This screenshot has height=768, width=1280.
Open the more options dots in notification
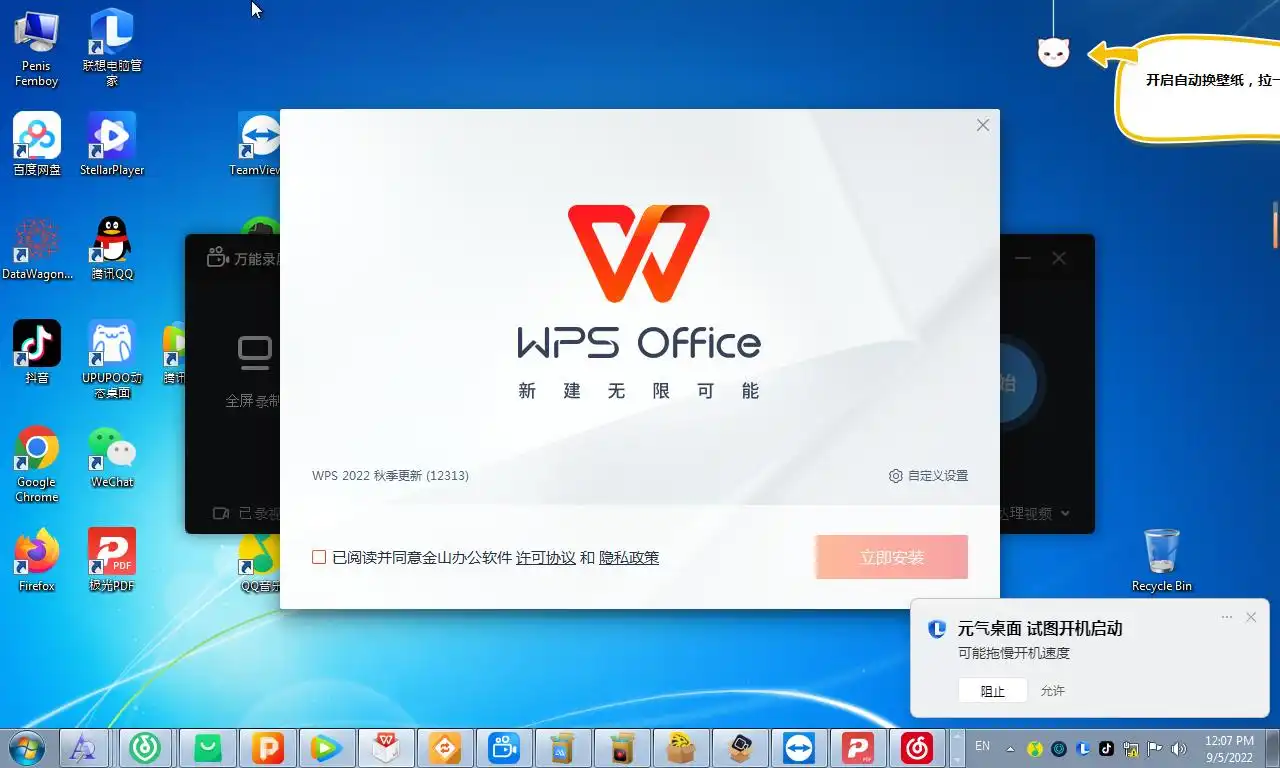point(1227,617)
